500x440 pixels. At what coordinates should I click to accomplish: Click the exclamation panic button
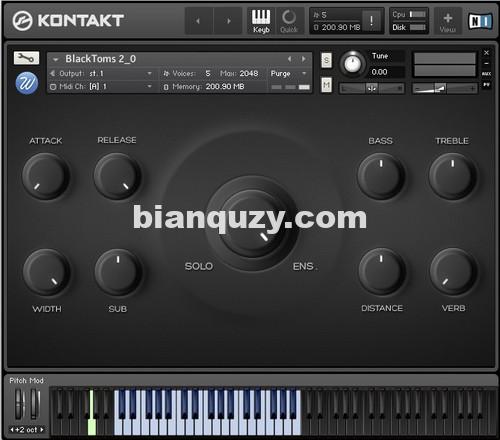click(x=371, y=21)
